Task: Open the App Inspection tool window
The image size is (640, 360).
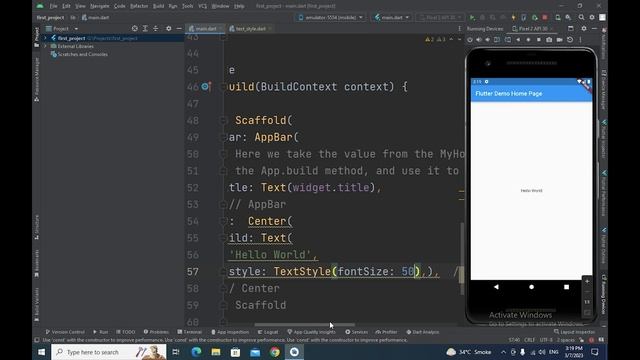Action: tap(230, 332)
